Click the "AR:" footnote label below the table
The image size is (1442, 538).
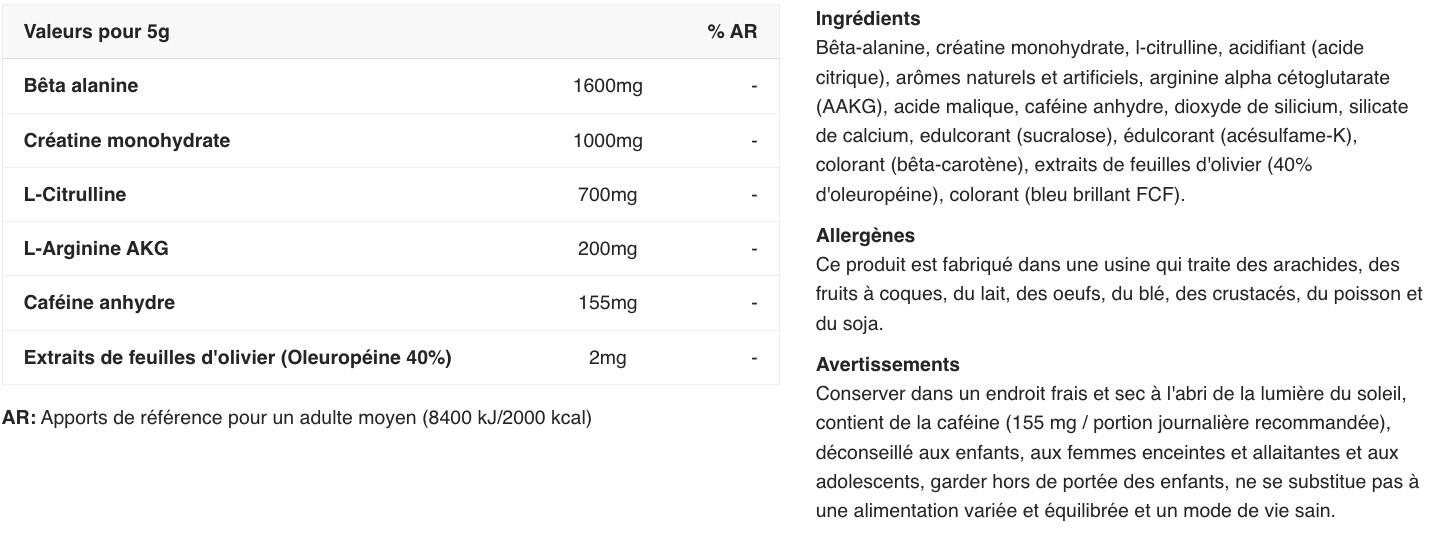[19, 418]
